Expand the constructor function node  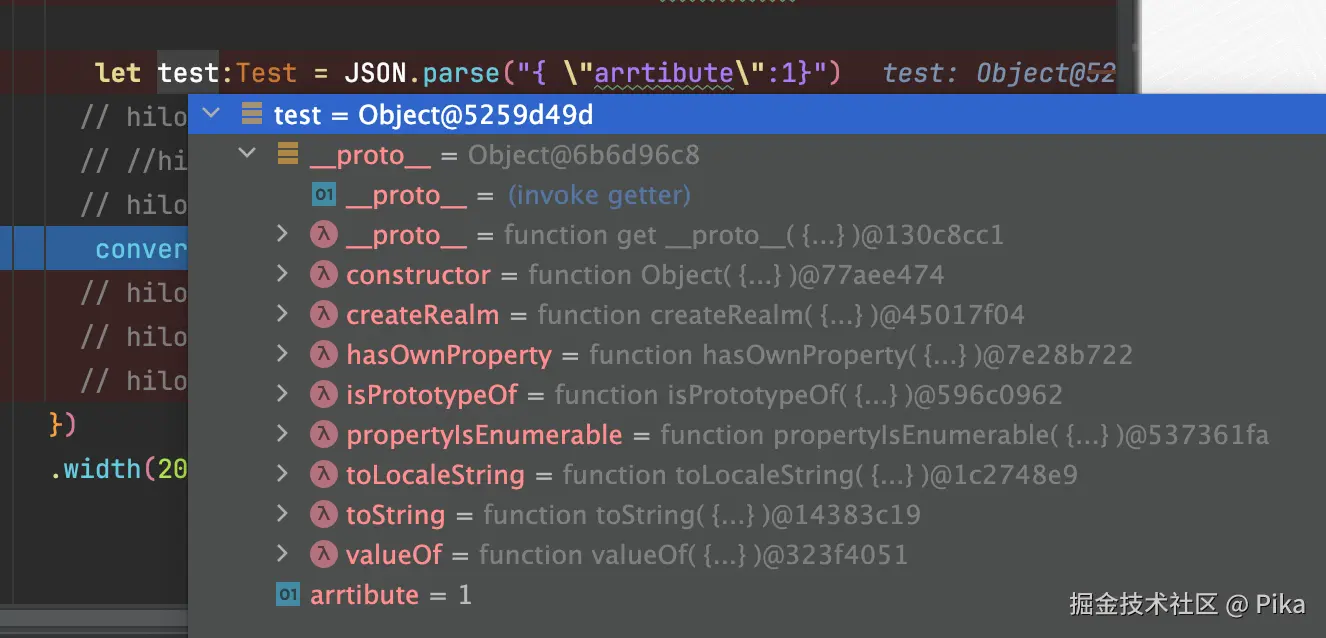[282, 275]
